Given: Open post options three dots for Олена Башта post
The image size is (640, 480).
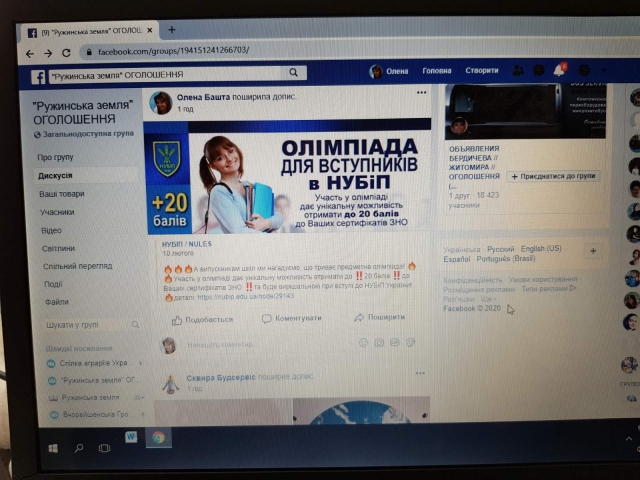Looking at the screenshot, I should click(x=421, y=93).
